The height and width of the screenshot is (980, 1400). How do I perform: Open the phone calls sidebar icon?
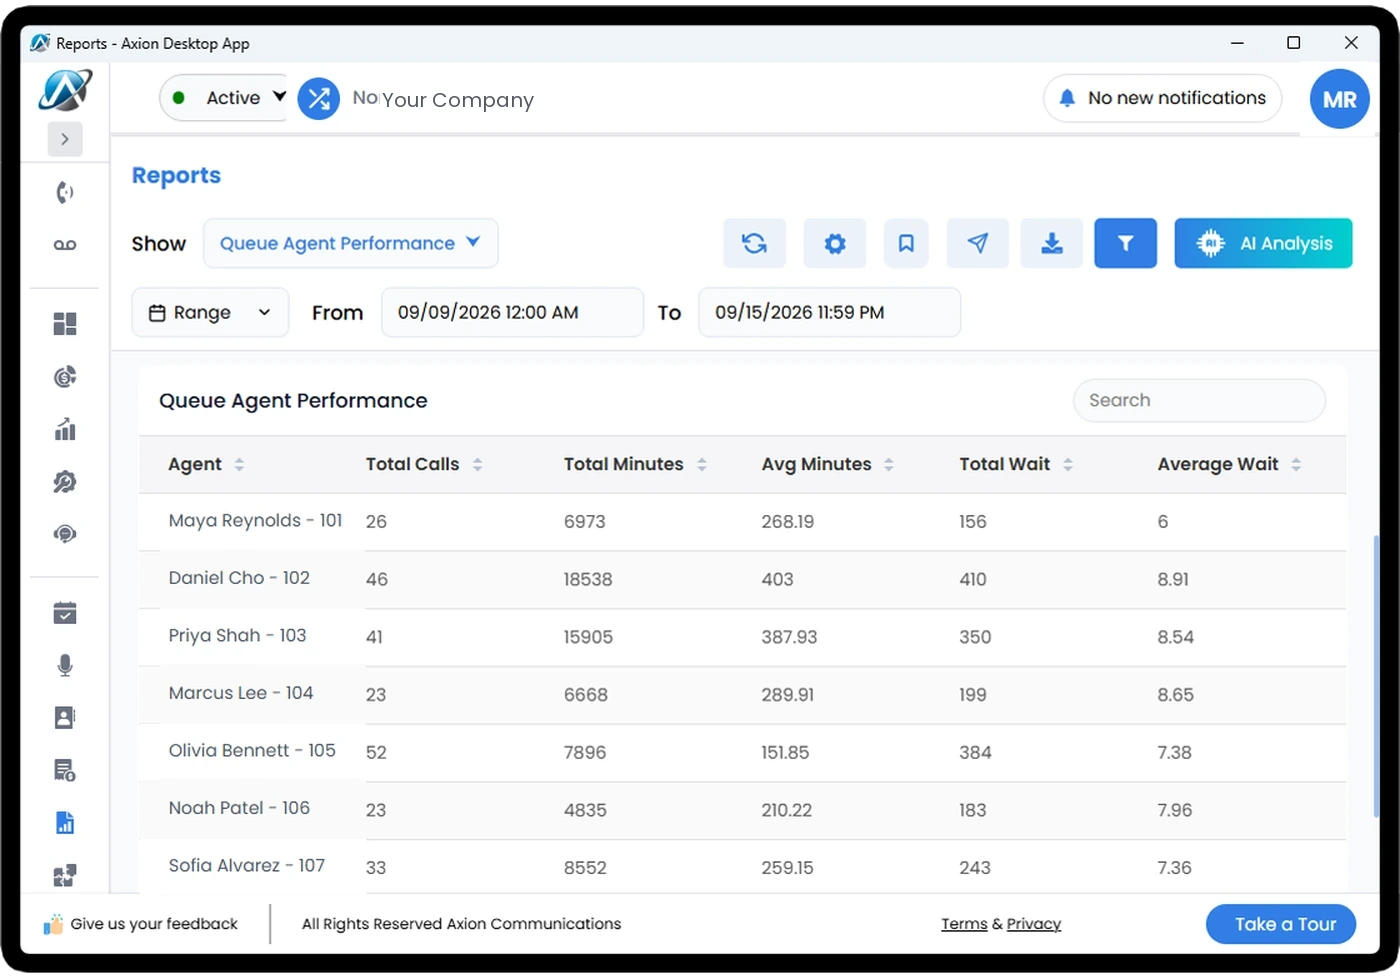click(x=65, y=192)
